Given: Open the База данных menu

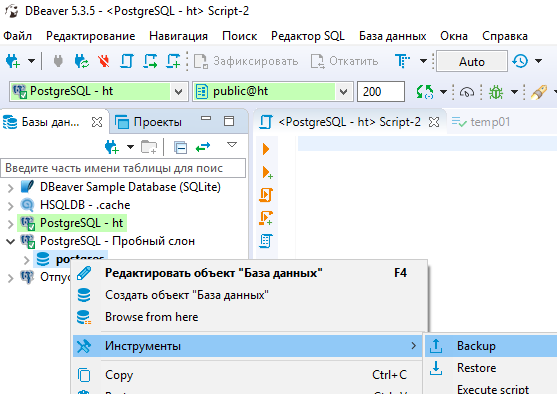Looking at the screenshot, I should (393, 36).
